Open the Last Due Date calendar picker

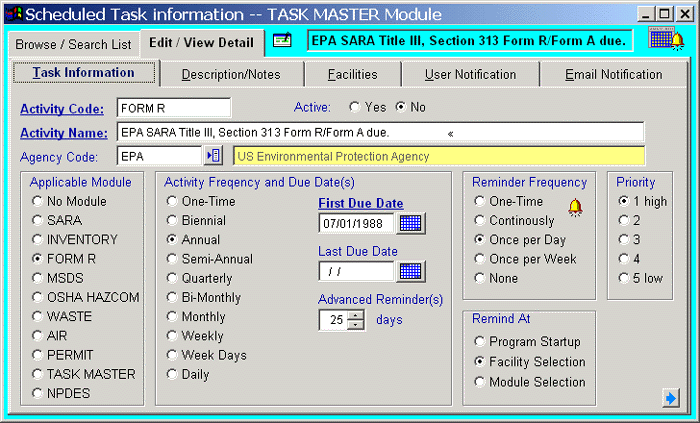(x=411, y=270)
